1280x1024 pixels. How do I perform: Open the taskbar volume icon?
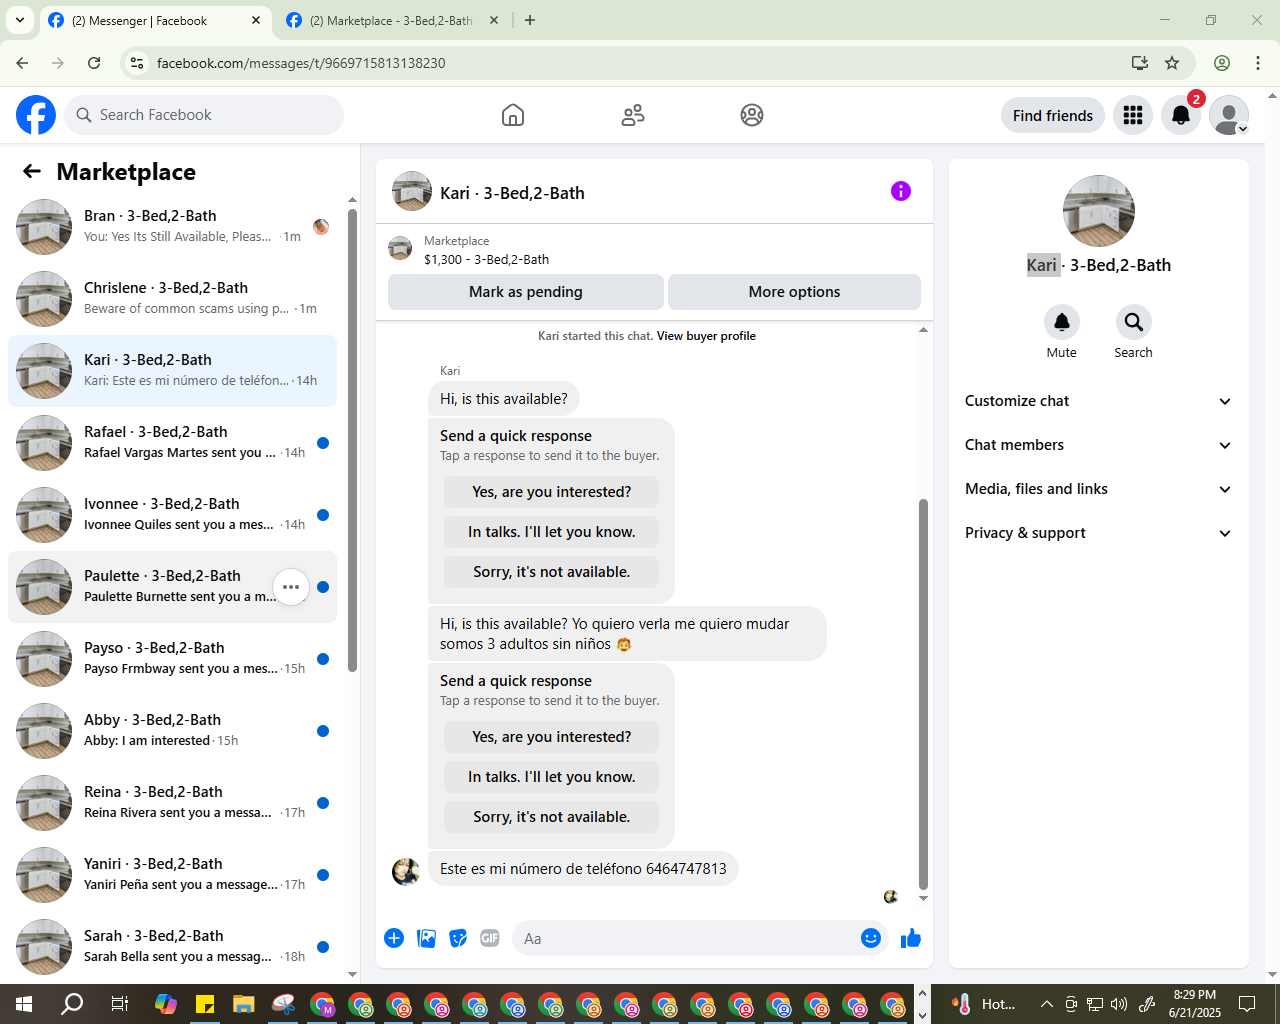point(1119,1004)
